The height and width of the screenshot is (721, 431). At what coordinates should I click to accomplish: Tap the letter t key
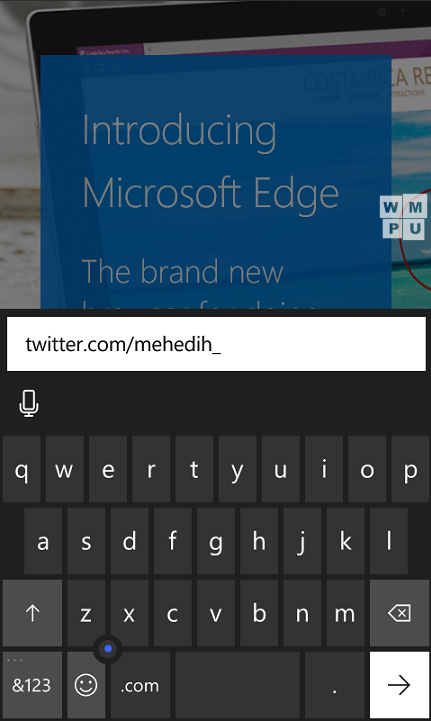click(x=194, y=469)
